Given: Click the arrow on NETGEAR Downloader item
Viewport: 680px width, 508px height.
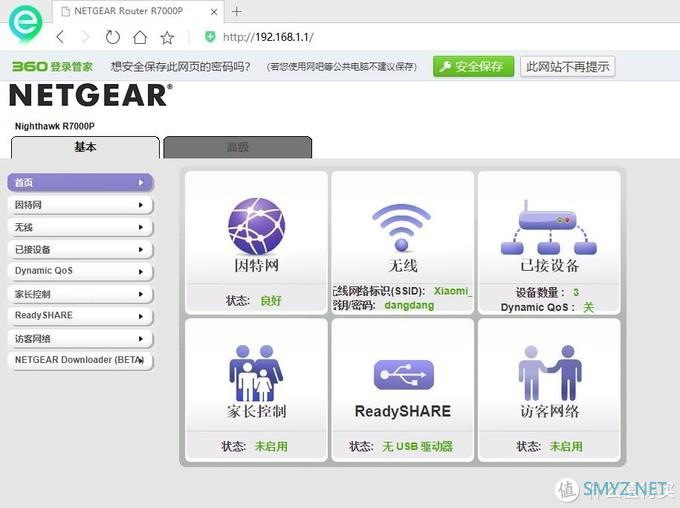Looking at the screenshot, I should click(141, 360).
